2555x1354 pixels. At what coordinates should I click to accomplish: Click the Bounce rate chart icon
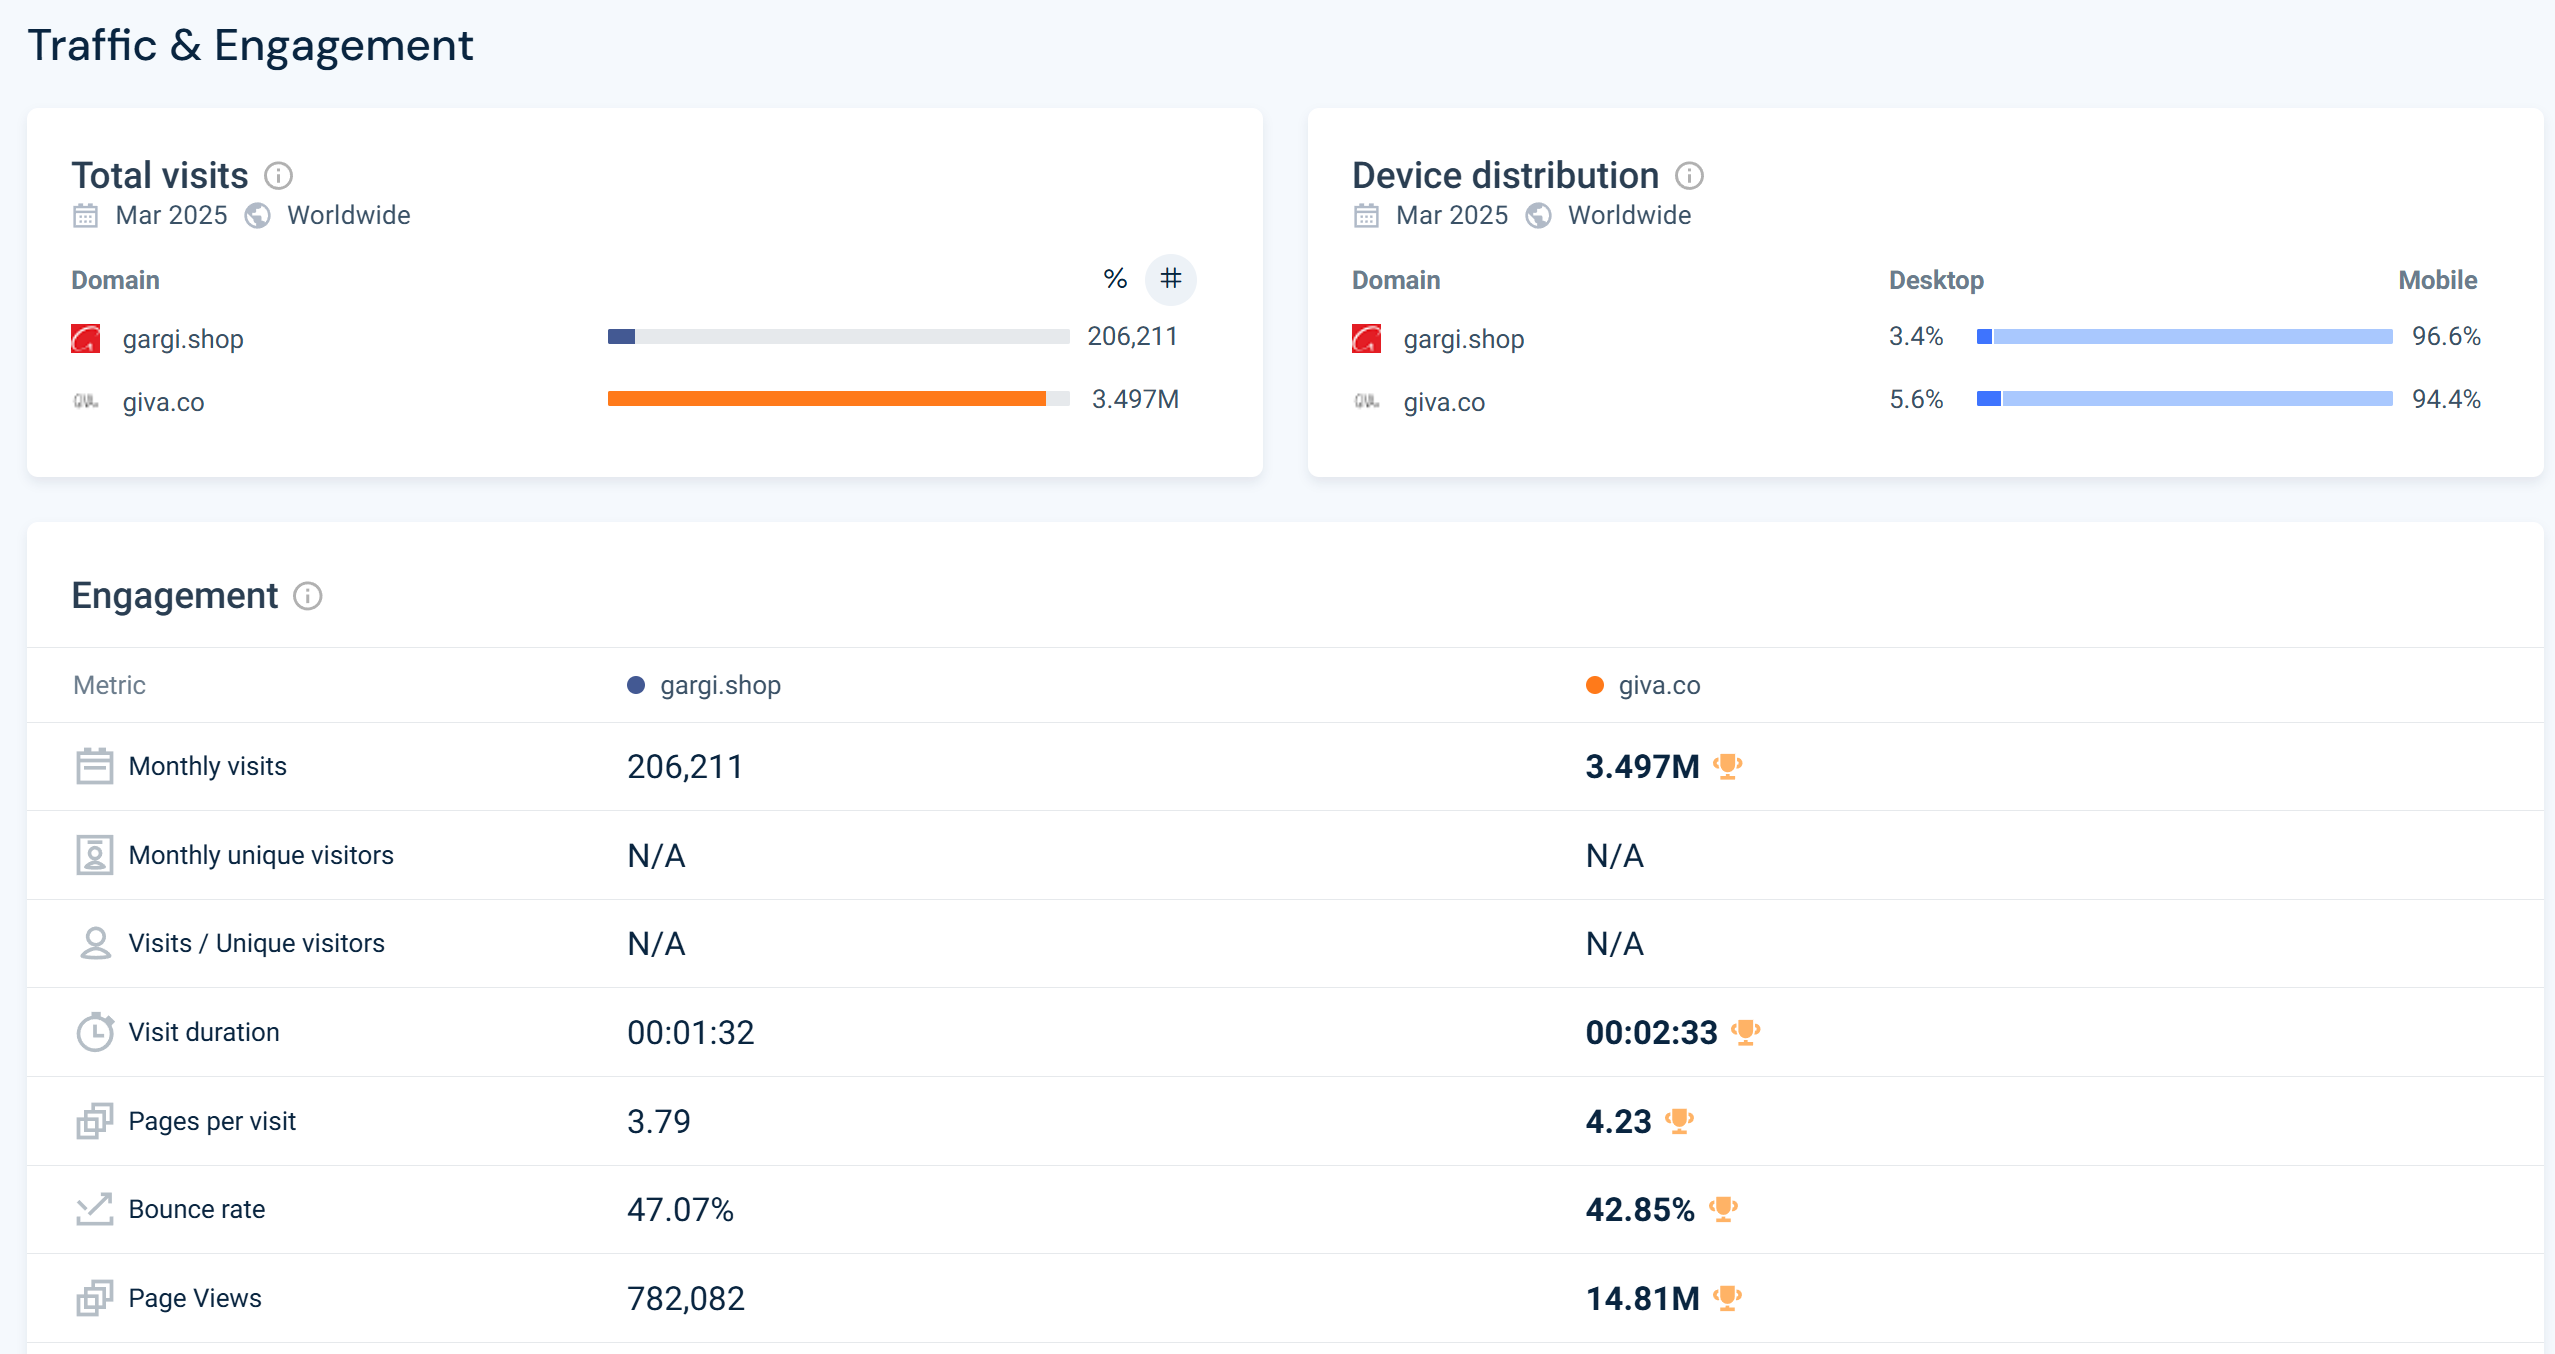[95, 1209]
